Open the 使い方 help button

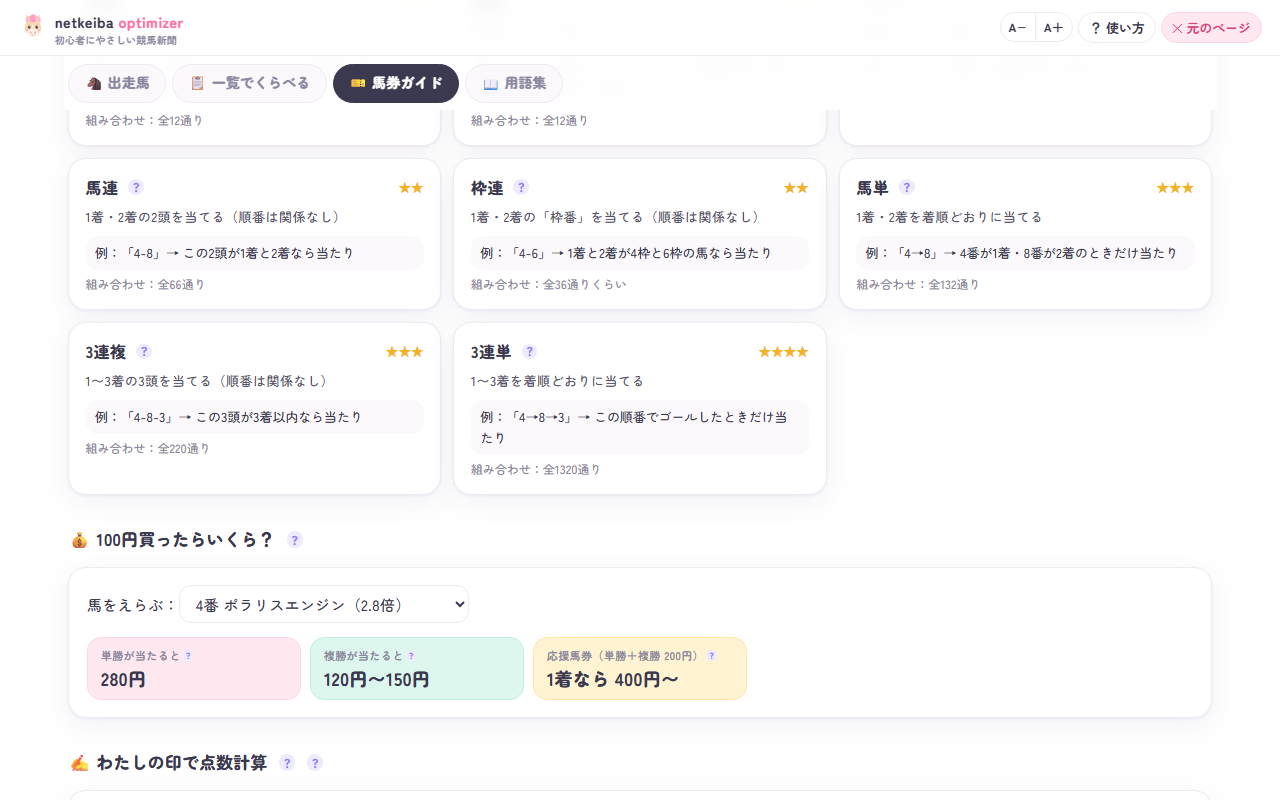(1117, 27)
